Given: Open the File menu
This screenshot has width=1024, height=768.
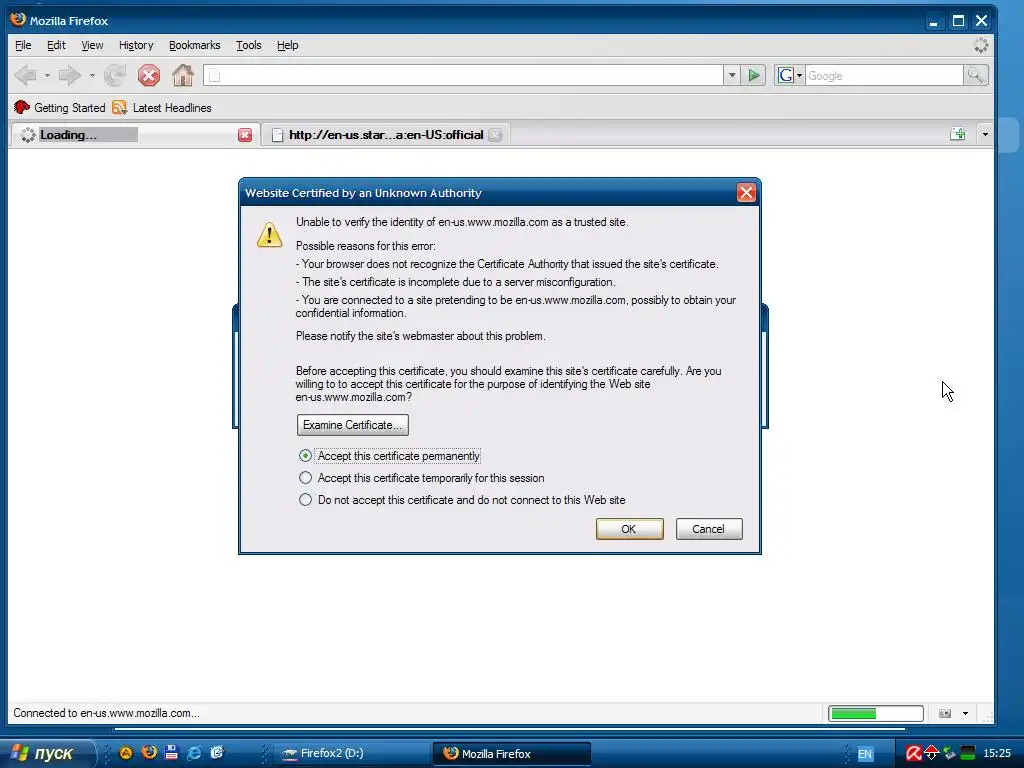Looking at the screenshot, I should coord(23,45).
